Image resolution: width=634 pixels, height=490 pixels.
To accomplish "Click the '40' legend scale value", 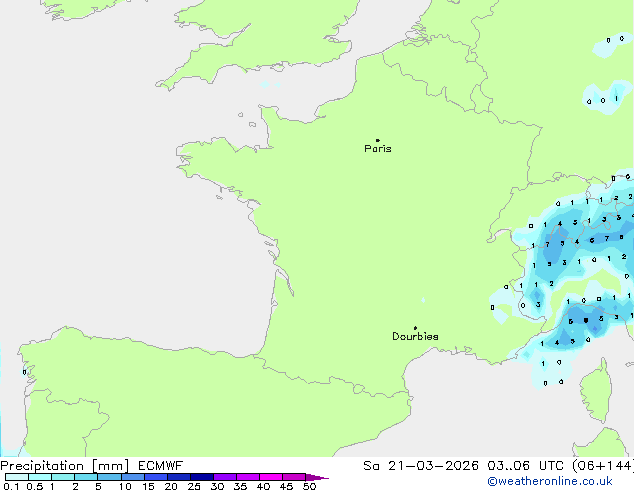I will tap(263, 486).
